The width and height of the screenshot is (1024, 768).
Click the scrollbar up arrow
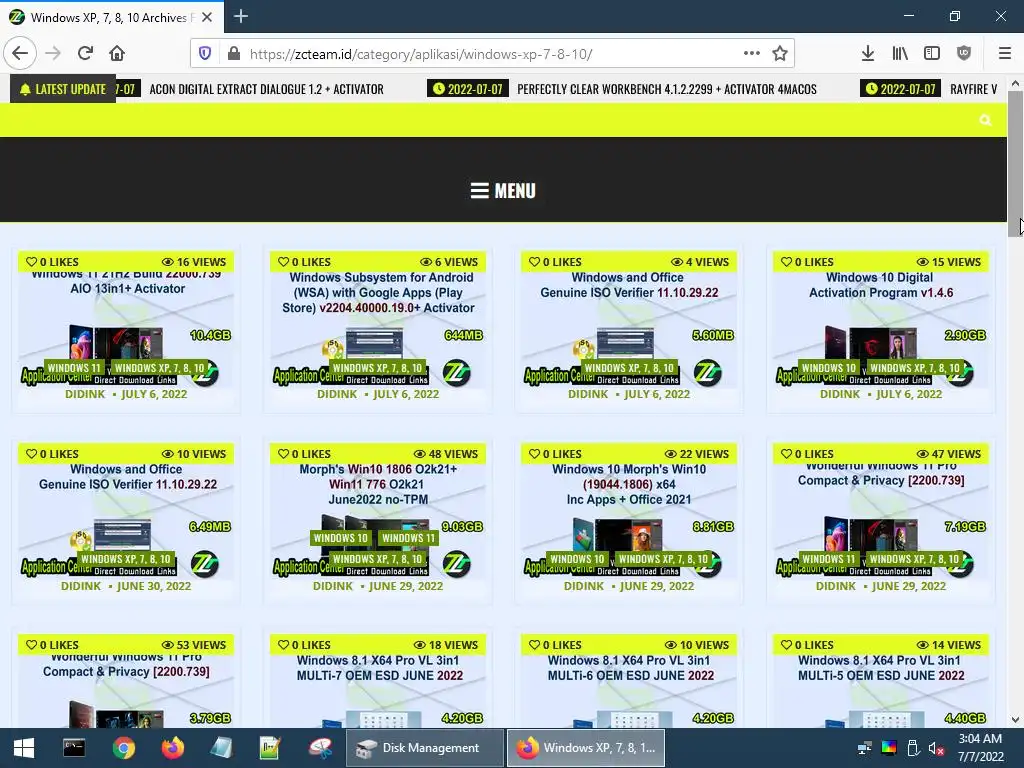click(1015, 84)
